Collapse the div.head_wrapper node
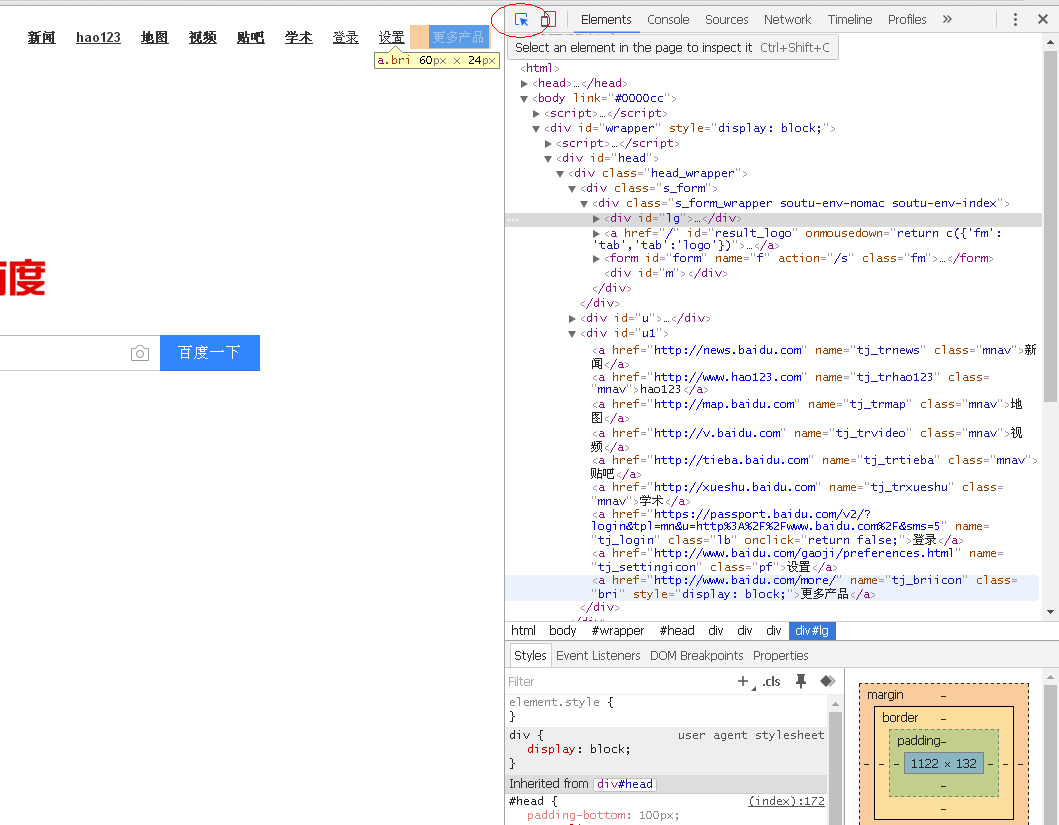The image size is (1059, 825). pyautogui.click(x=560, y=174)
